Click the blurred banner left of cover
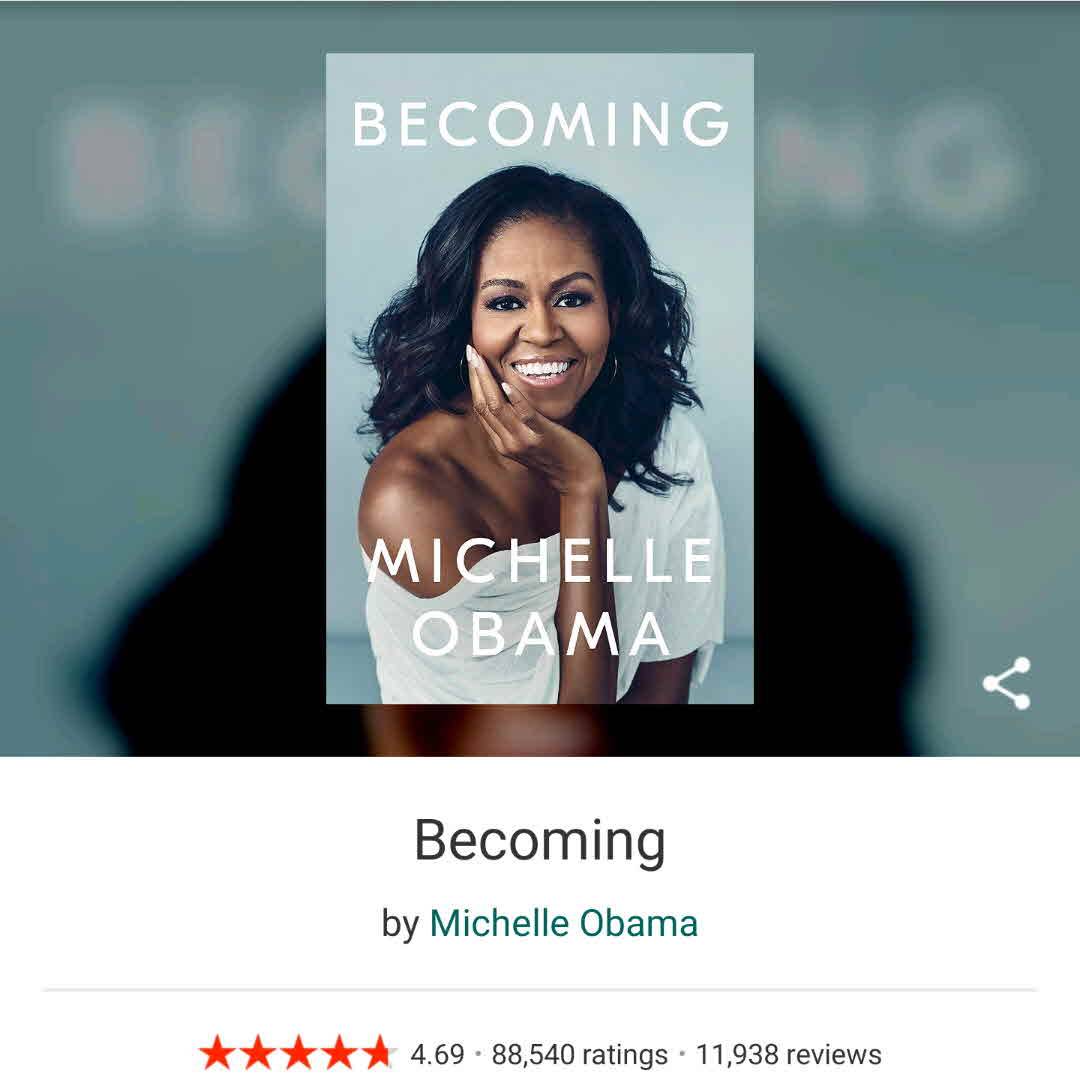The image size is (1080, 1080). pos(163,378)
